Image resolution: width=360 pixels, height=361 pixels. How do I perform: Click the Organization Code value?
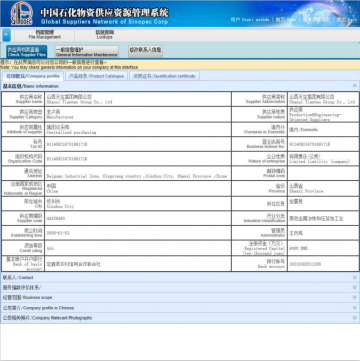tap(67, 159)
